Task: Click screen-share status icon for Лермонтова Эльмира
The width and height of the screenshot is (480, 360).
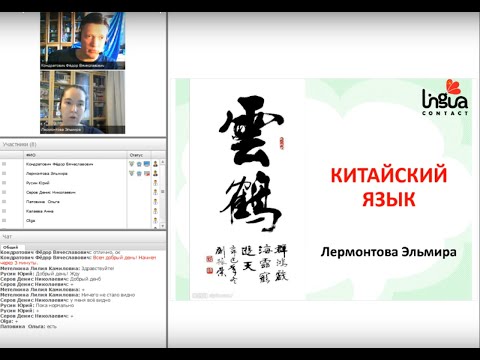Action: coord(147,173)
